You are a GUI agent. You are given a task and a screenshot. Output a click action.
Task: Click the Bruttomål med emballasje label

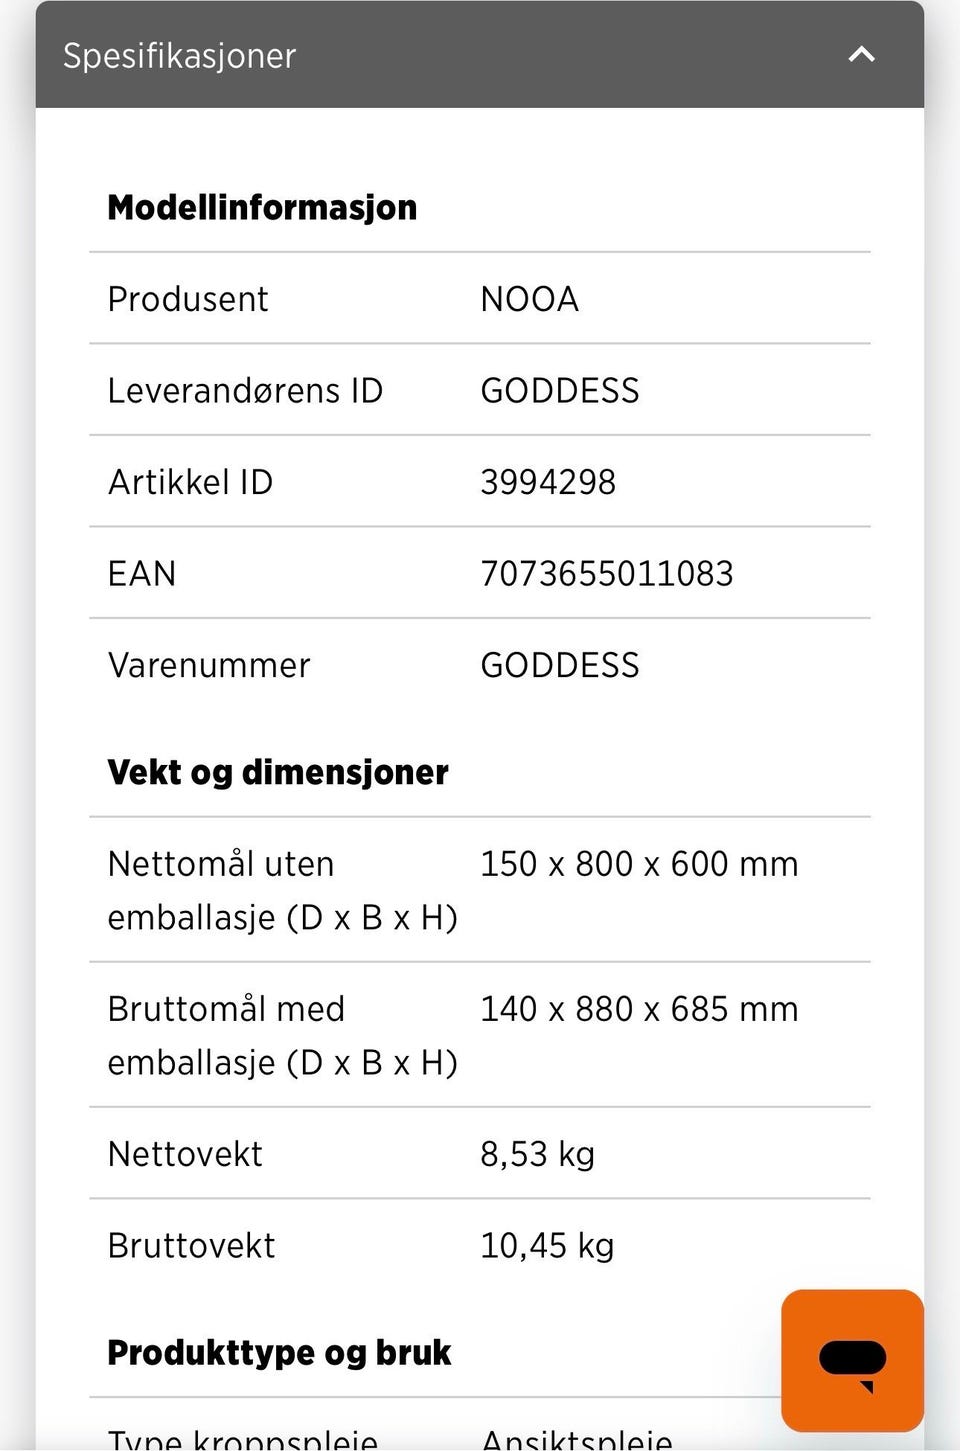coord(282,1035)
